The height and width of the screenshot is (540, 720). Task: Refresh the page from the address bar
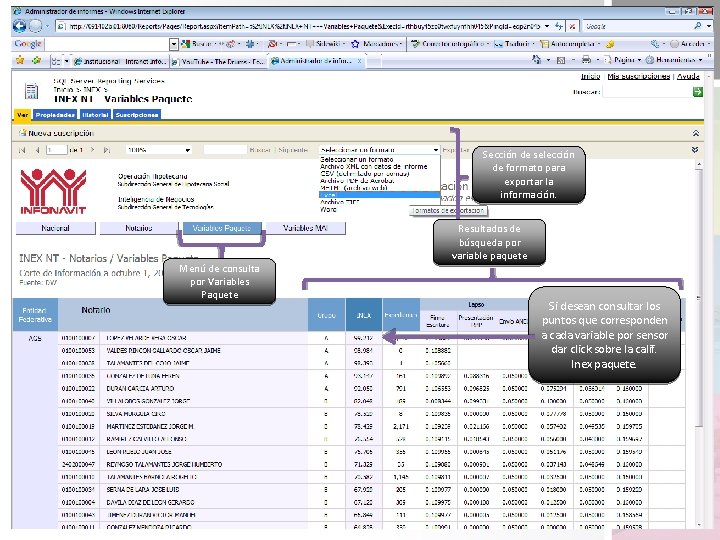559,26
